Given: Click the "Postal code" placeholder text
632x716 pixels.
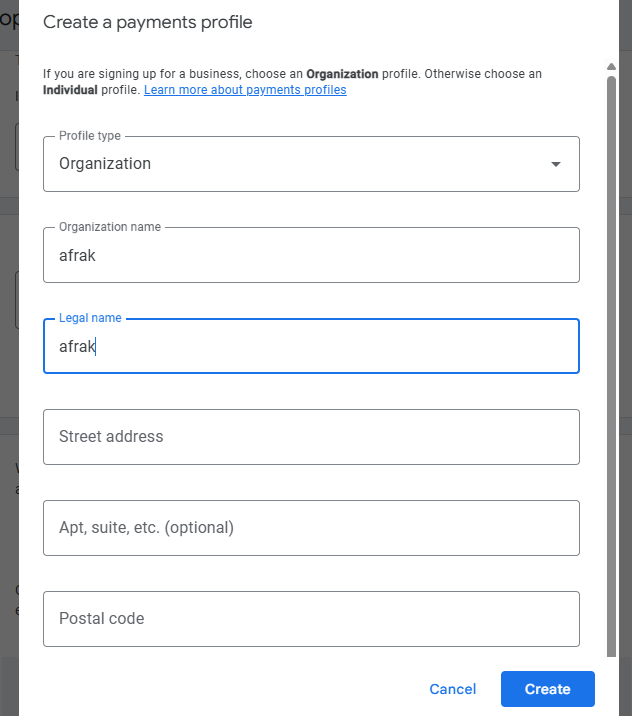Looking at the screenshot, I should pyautogui.click(x=101, y=619).
